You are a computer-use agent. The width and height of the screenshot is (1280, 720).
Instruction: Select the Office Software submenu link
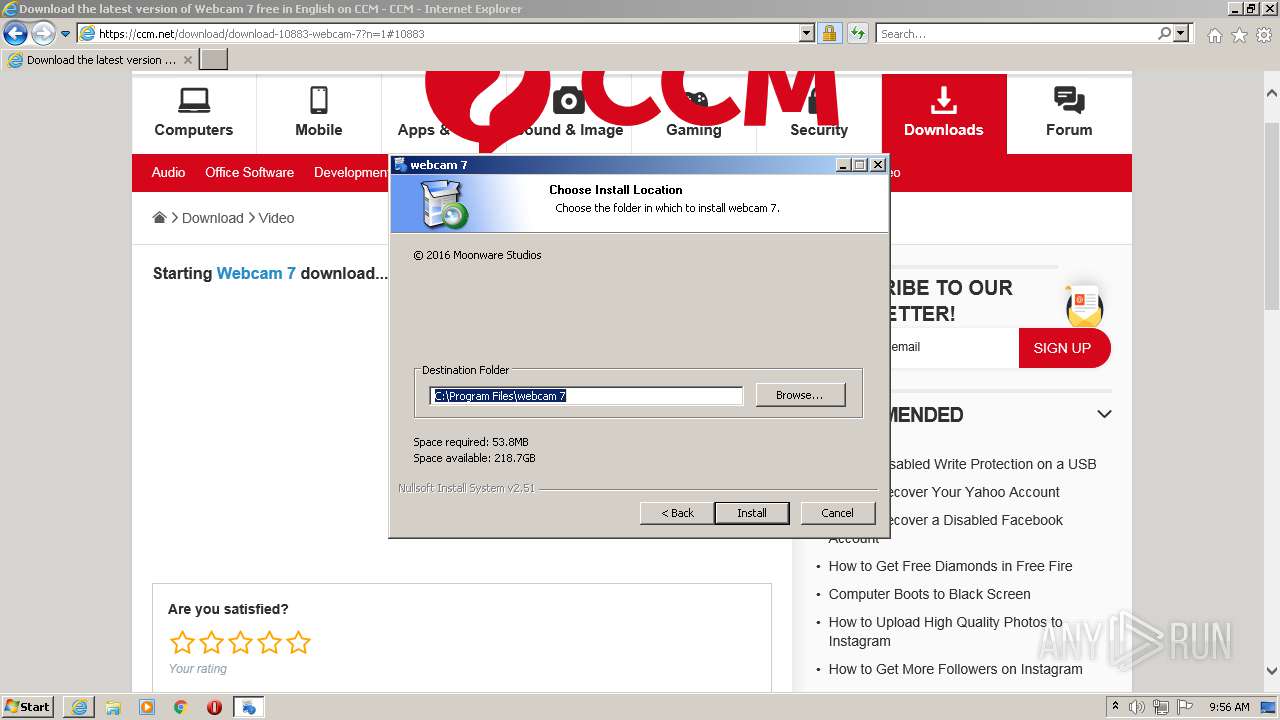(x=249, y=172)
